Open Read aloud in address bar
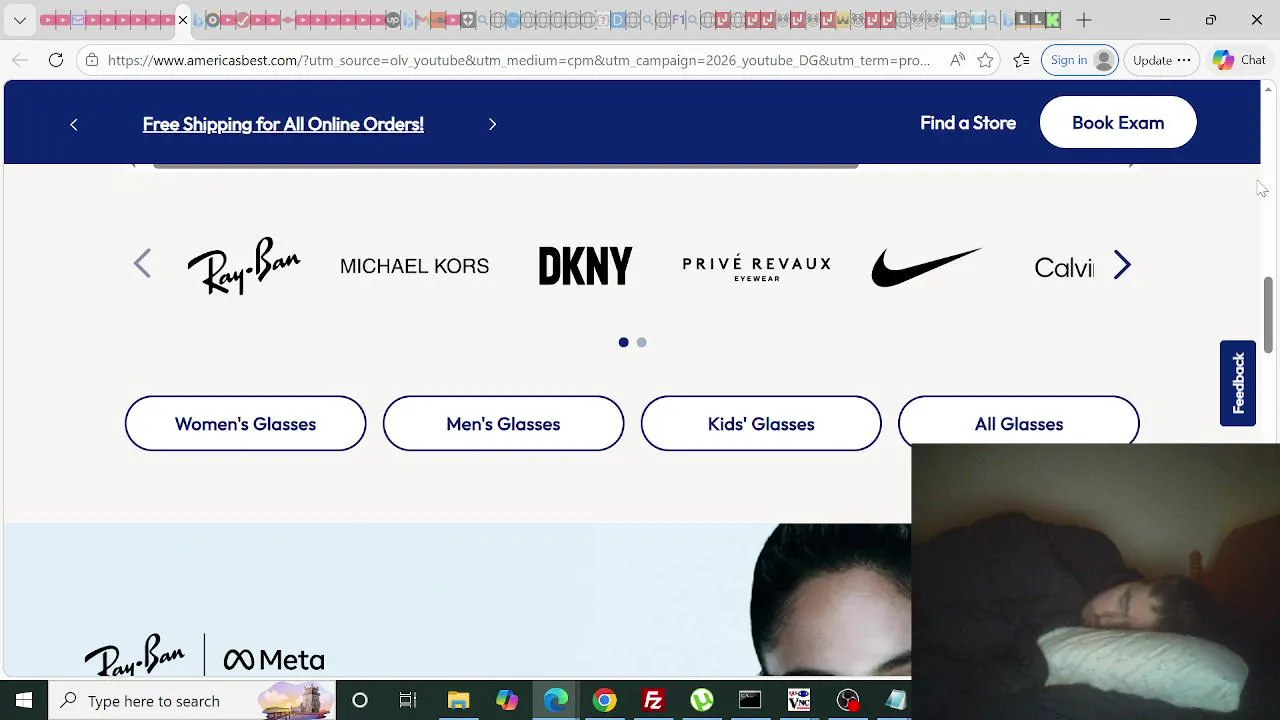The height and width of the screenshot is (720, 1280). tap(957, 60)
